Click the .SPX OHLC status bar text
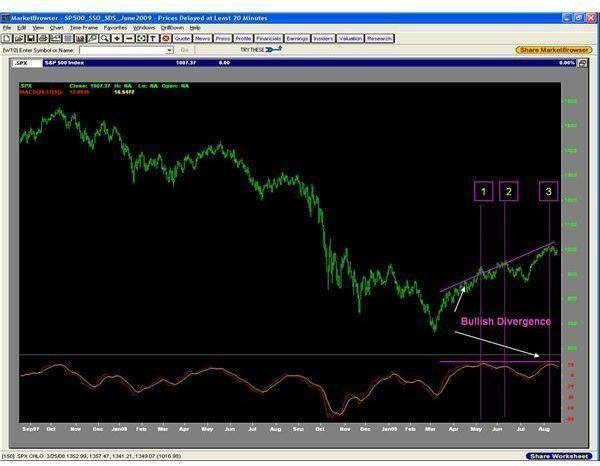The height and width of the screenshot is (466, 600). [x=91, y=456]
